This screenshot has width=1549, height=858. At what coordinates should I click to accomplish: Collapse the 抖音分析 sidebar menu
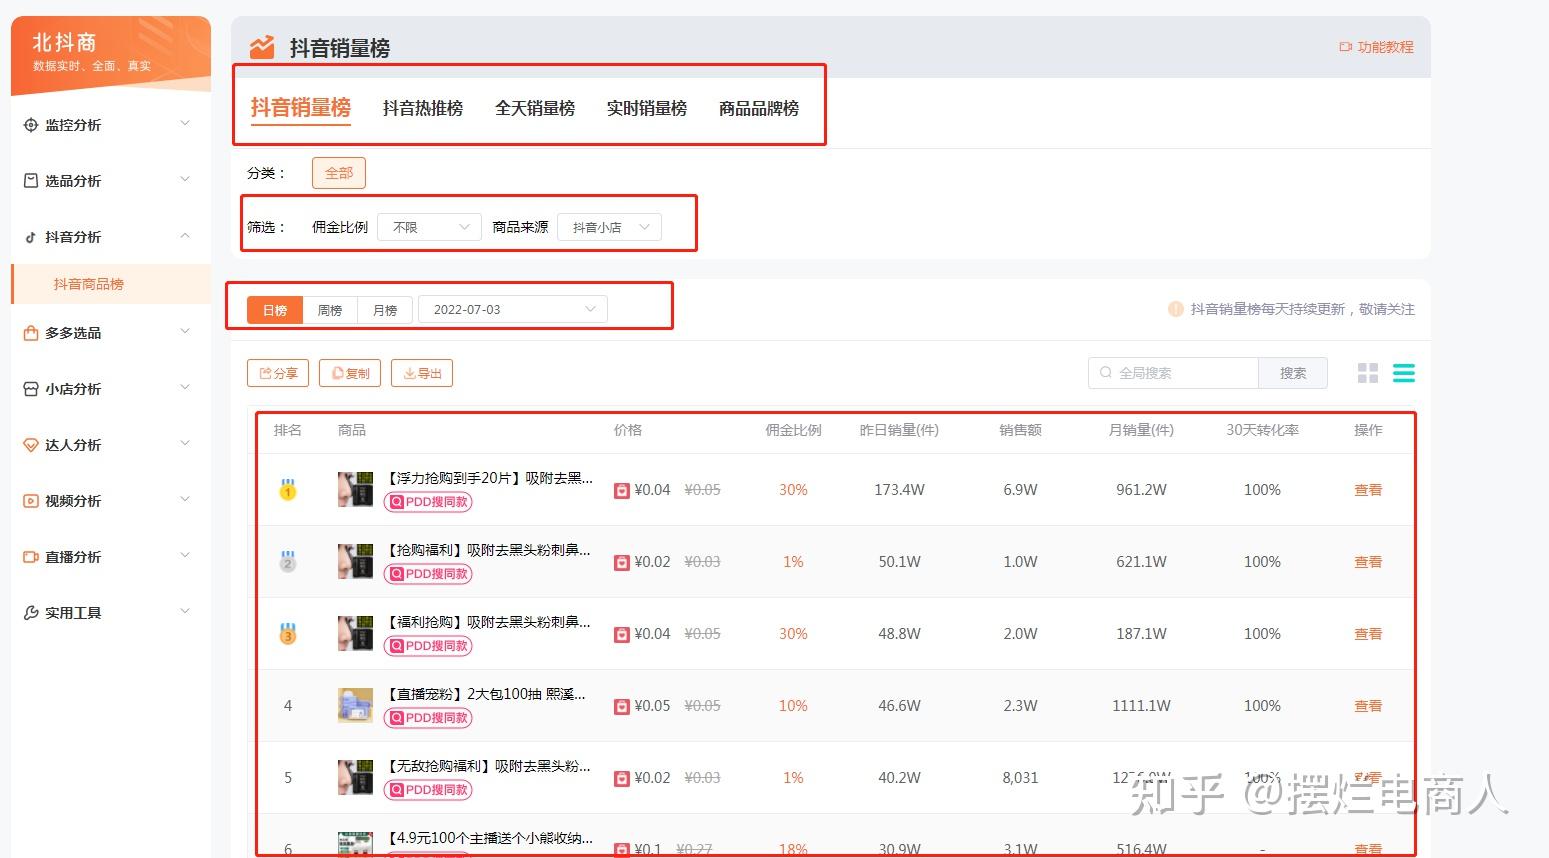pyautogui.click(x=184, y=236)
